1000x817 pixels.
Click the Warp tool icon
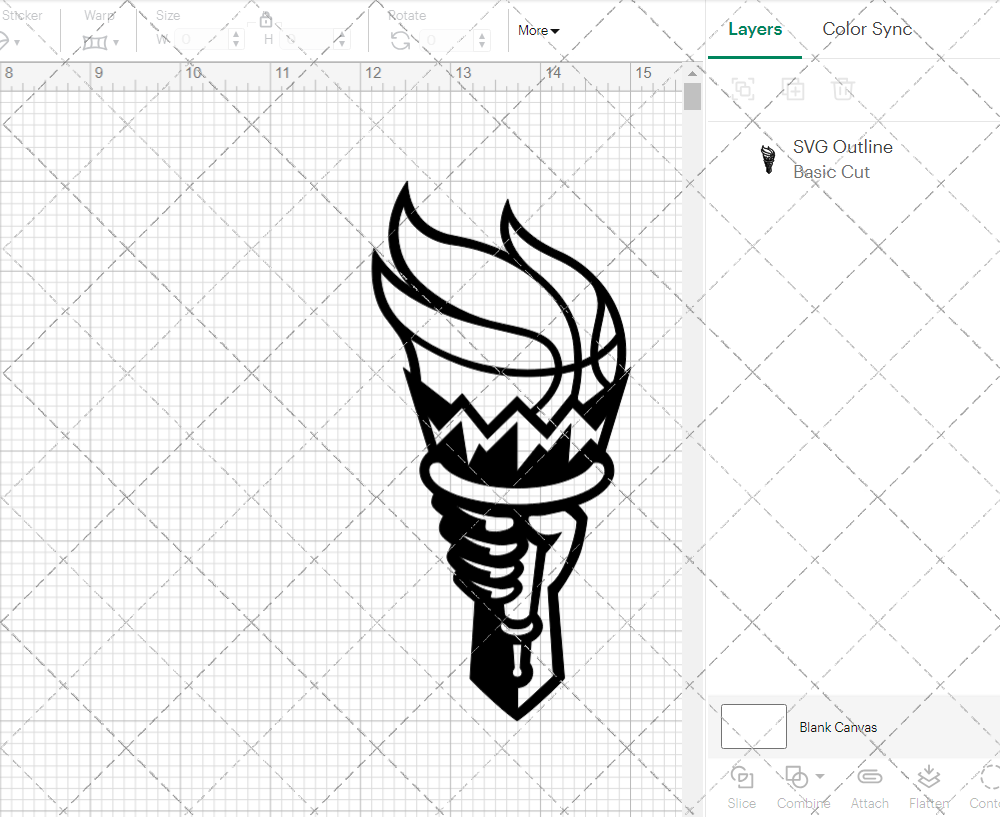(x=96, y=40)
